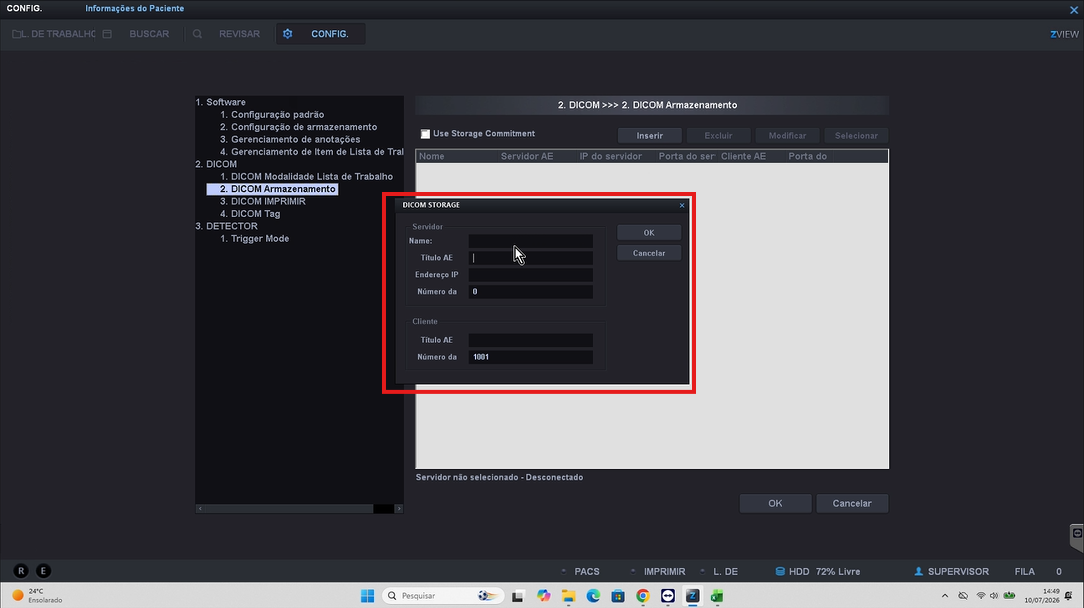
Task: Click the Inserir button
Action: (650, 136)
